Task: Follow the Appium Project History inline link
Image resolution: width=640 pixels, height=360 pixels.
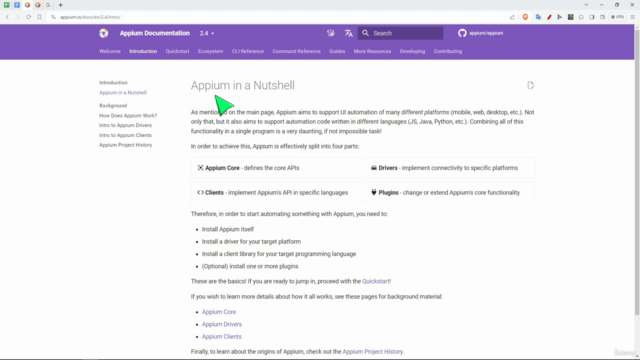Action: (x=372, y=351)
